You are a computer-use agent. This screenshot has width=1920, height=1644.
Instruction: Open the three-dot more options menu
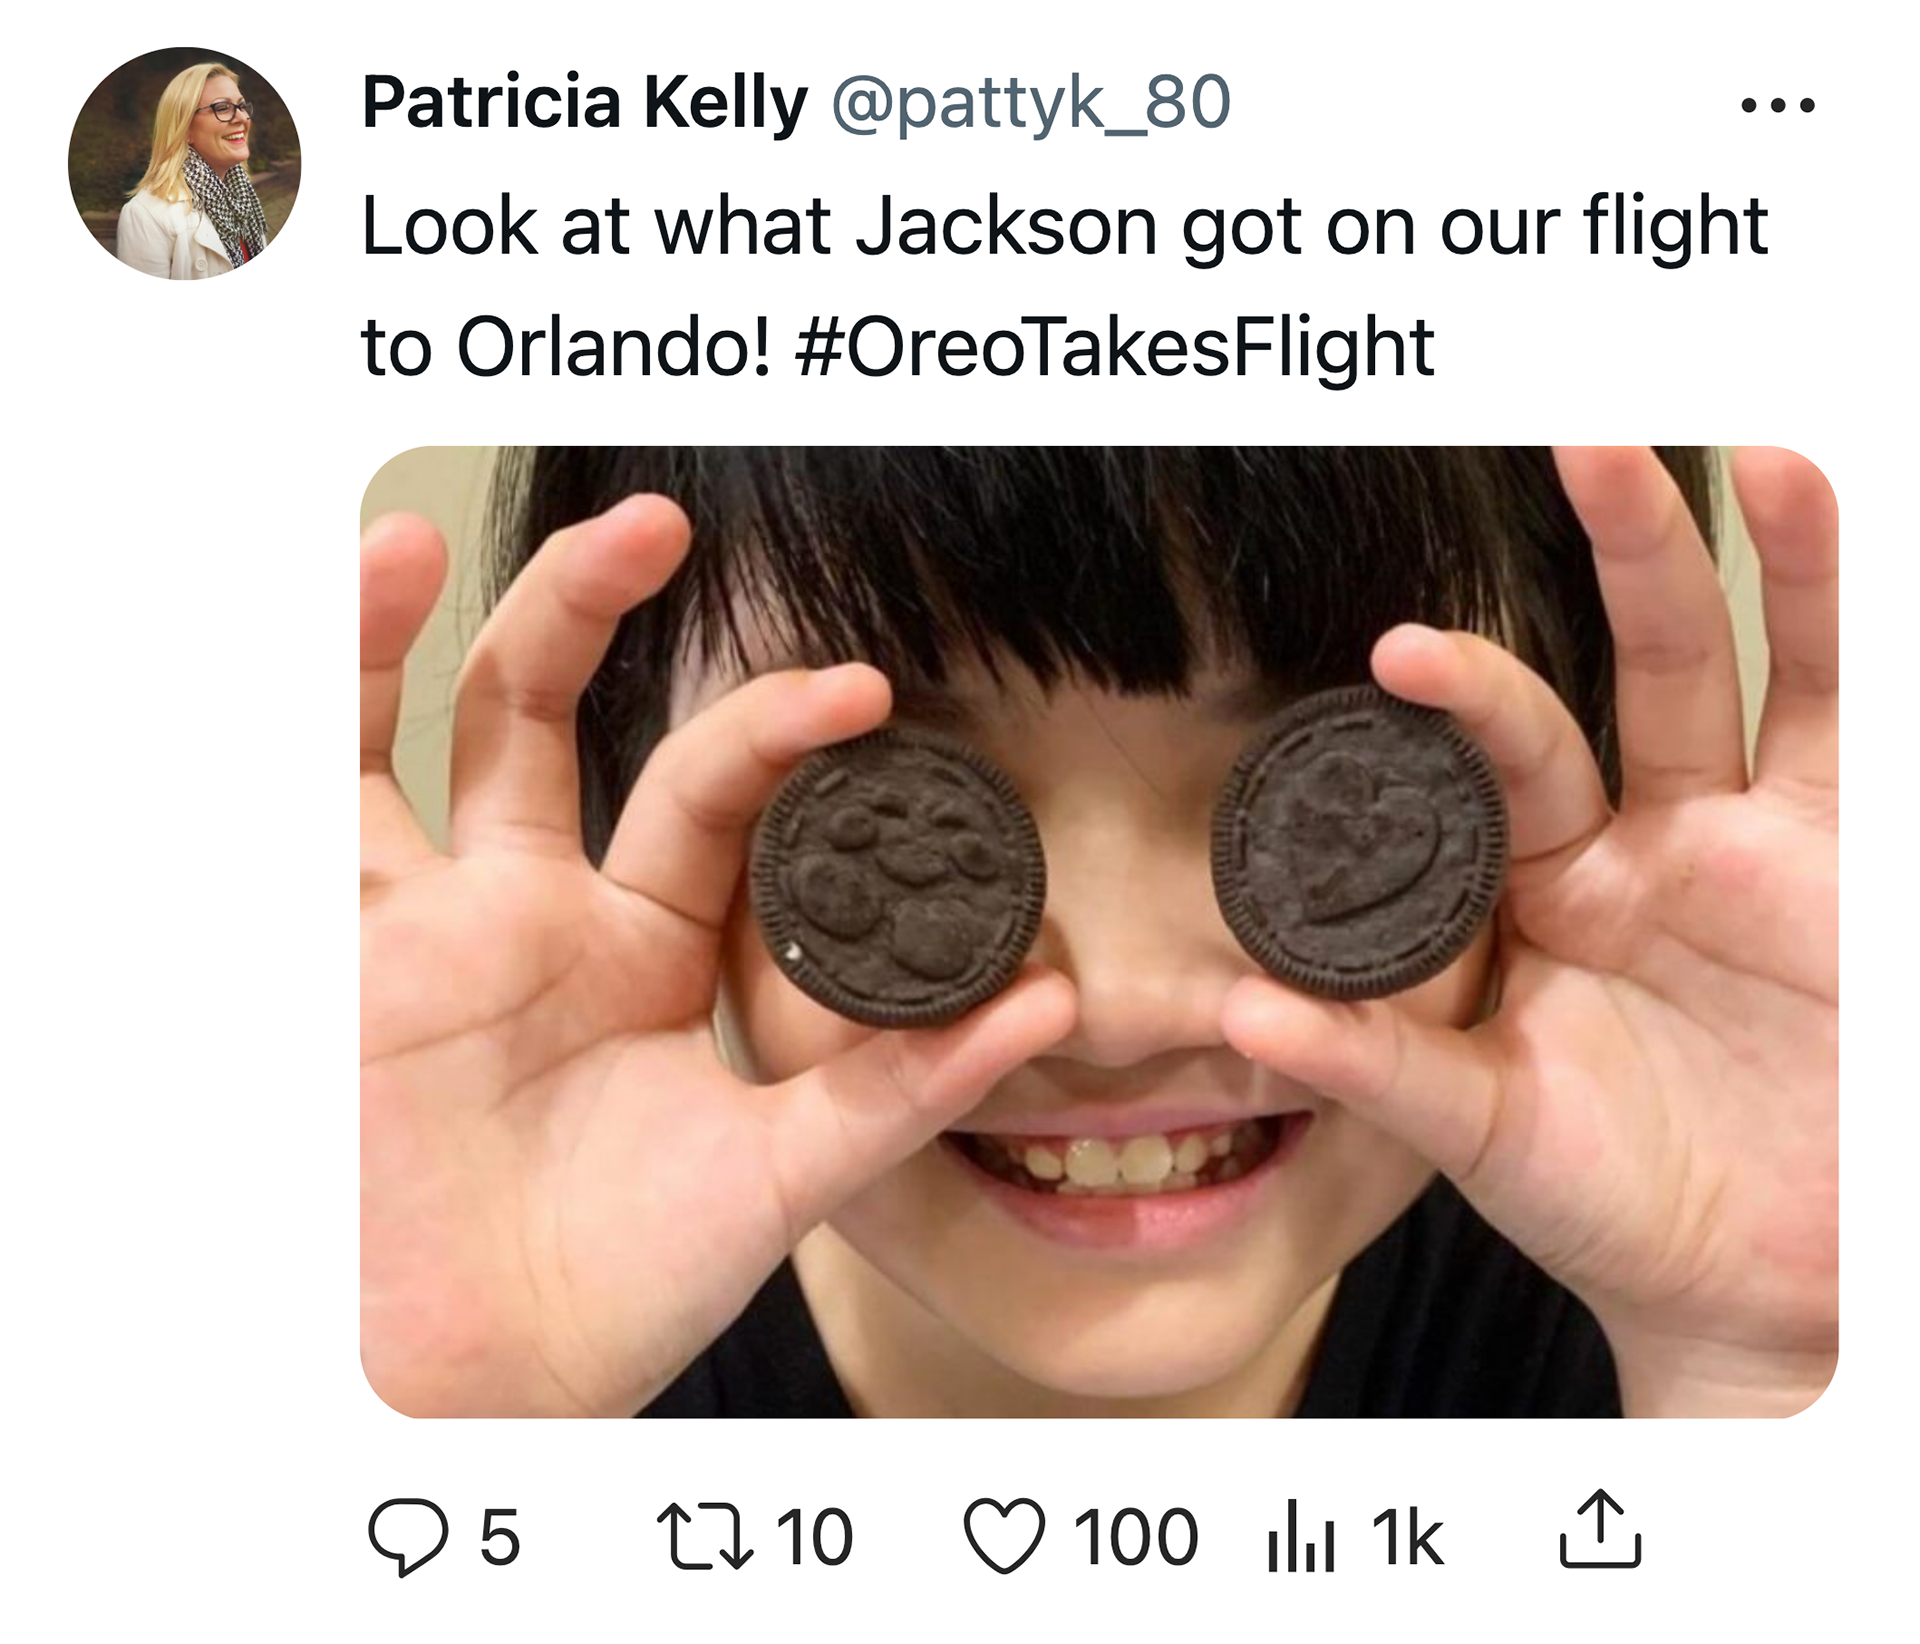pyautogui.click(x=1778, y=105)
